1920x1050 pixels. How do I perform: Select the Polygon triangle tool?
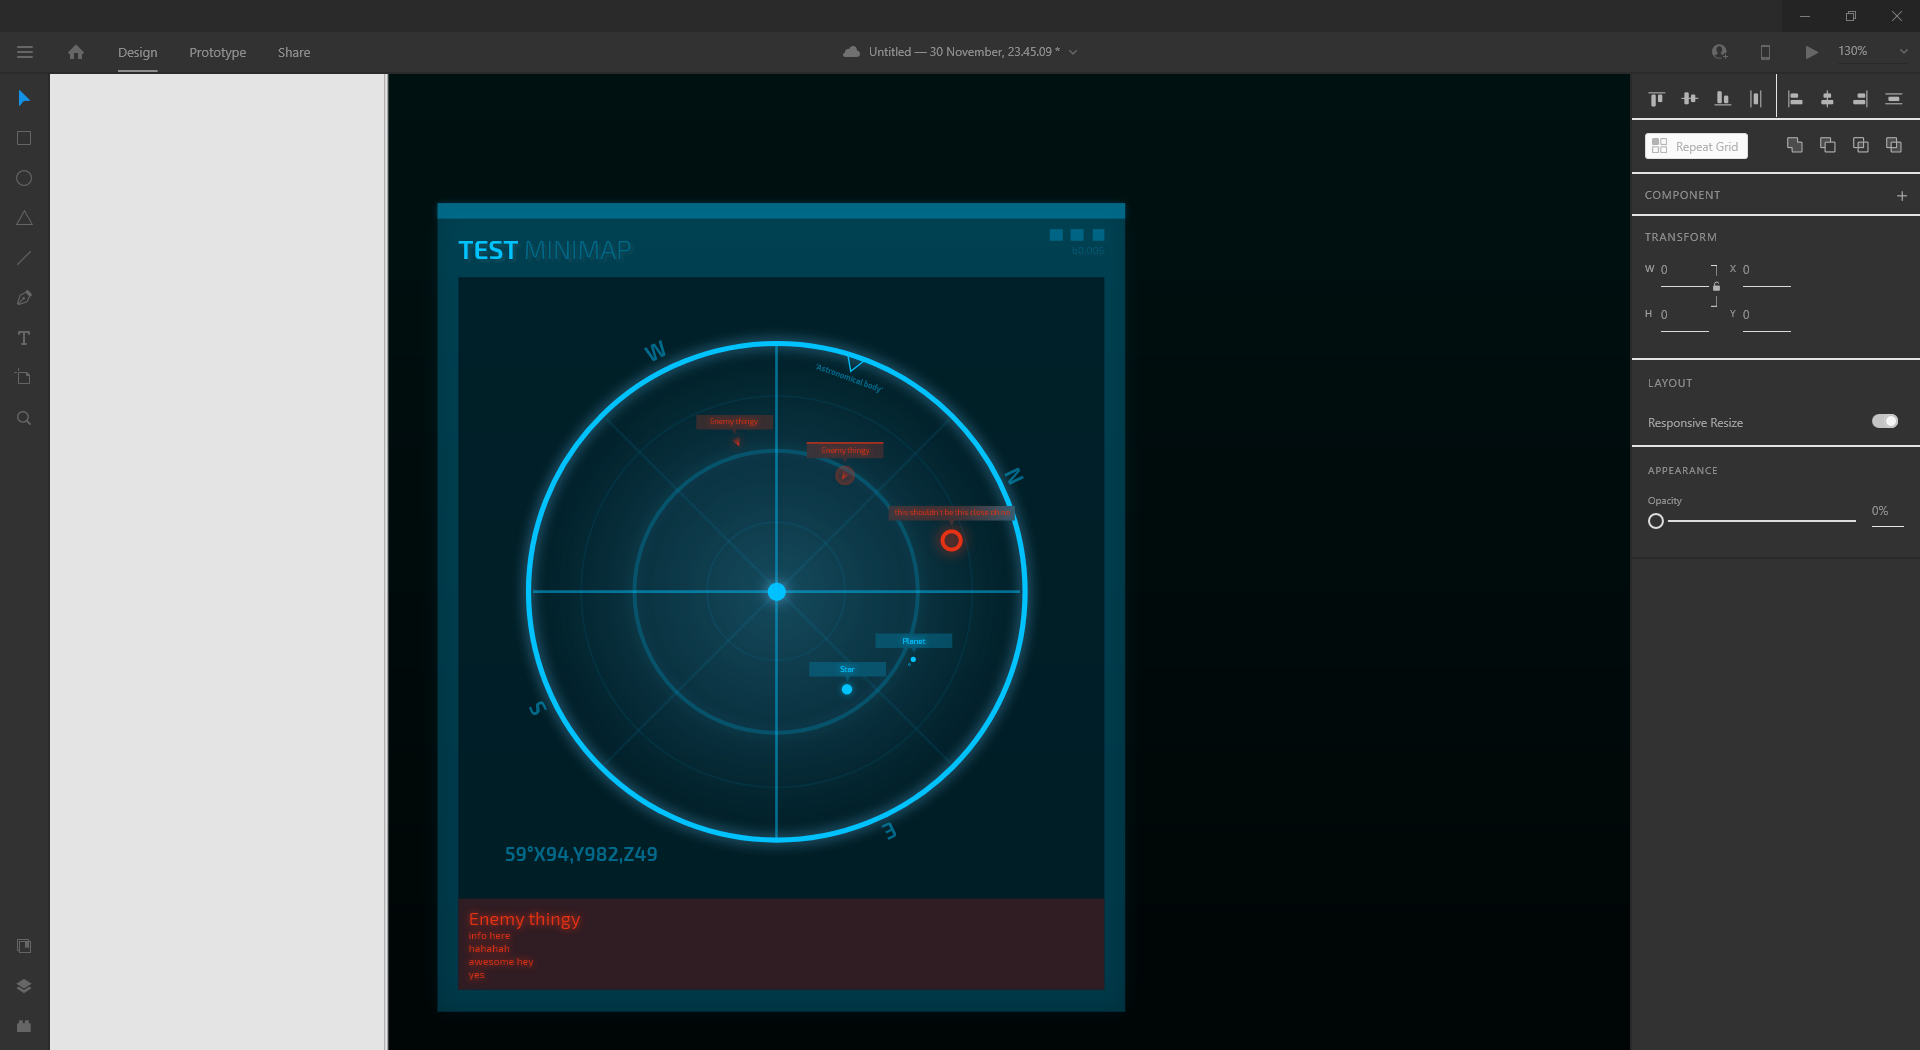coord(24,218)
